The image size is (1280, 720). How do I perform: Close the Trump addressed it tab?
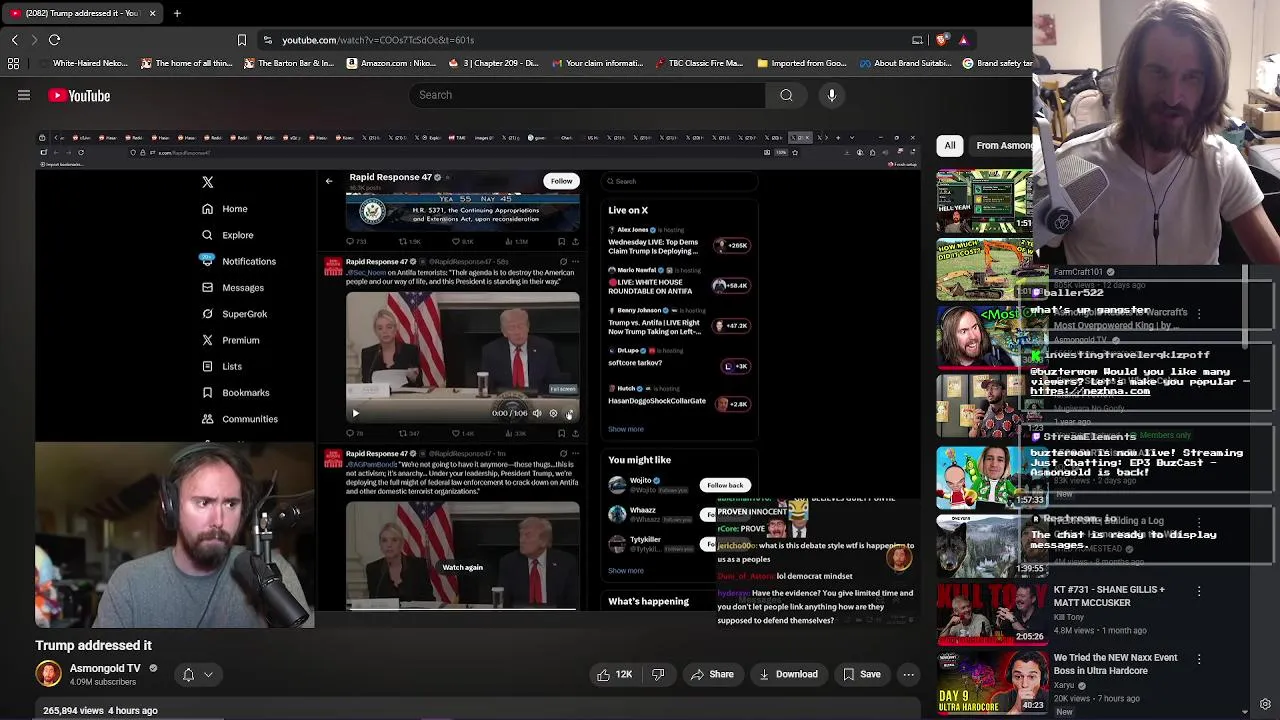pyautogui.click(x=152, y=13)
